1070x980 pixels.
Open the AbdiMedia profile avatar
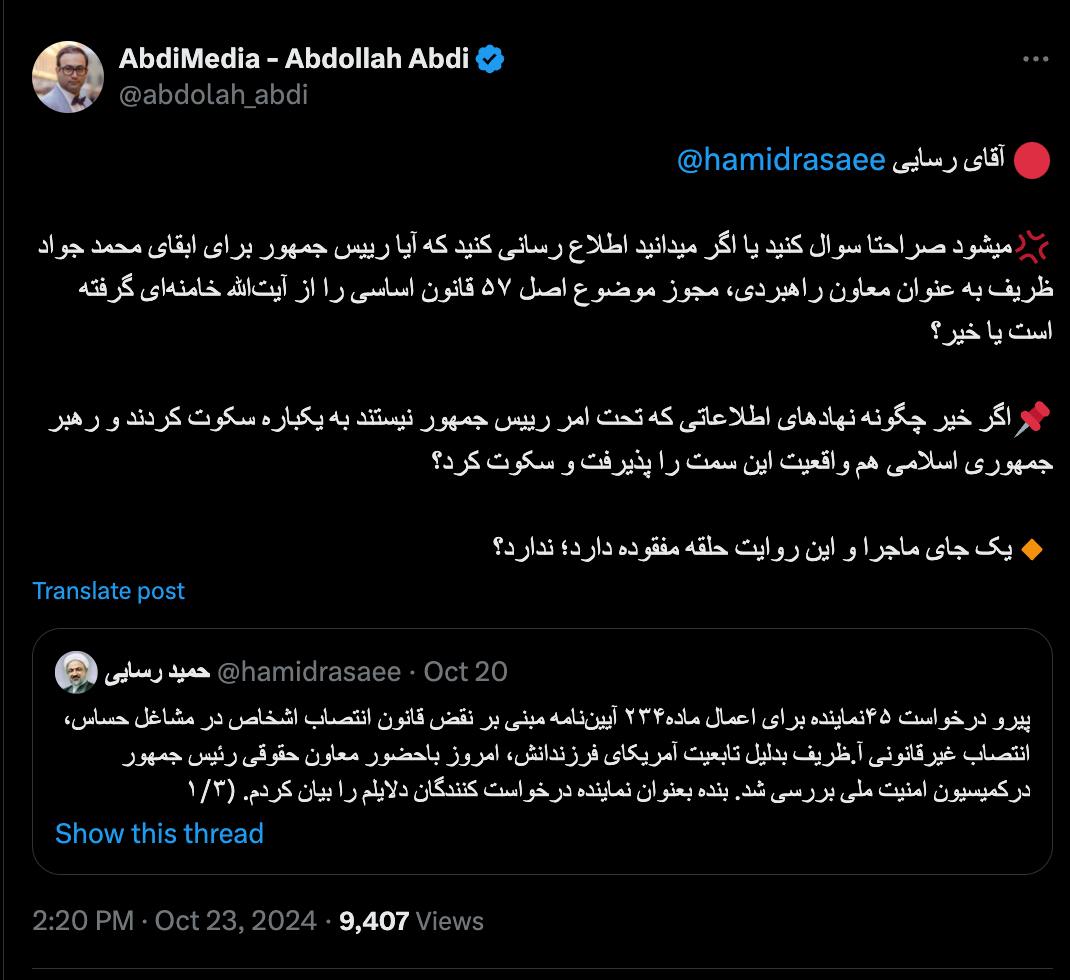pos(68,76)
